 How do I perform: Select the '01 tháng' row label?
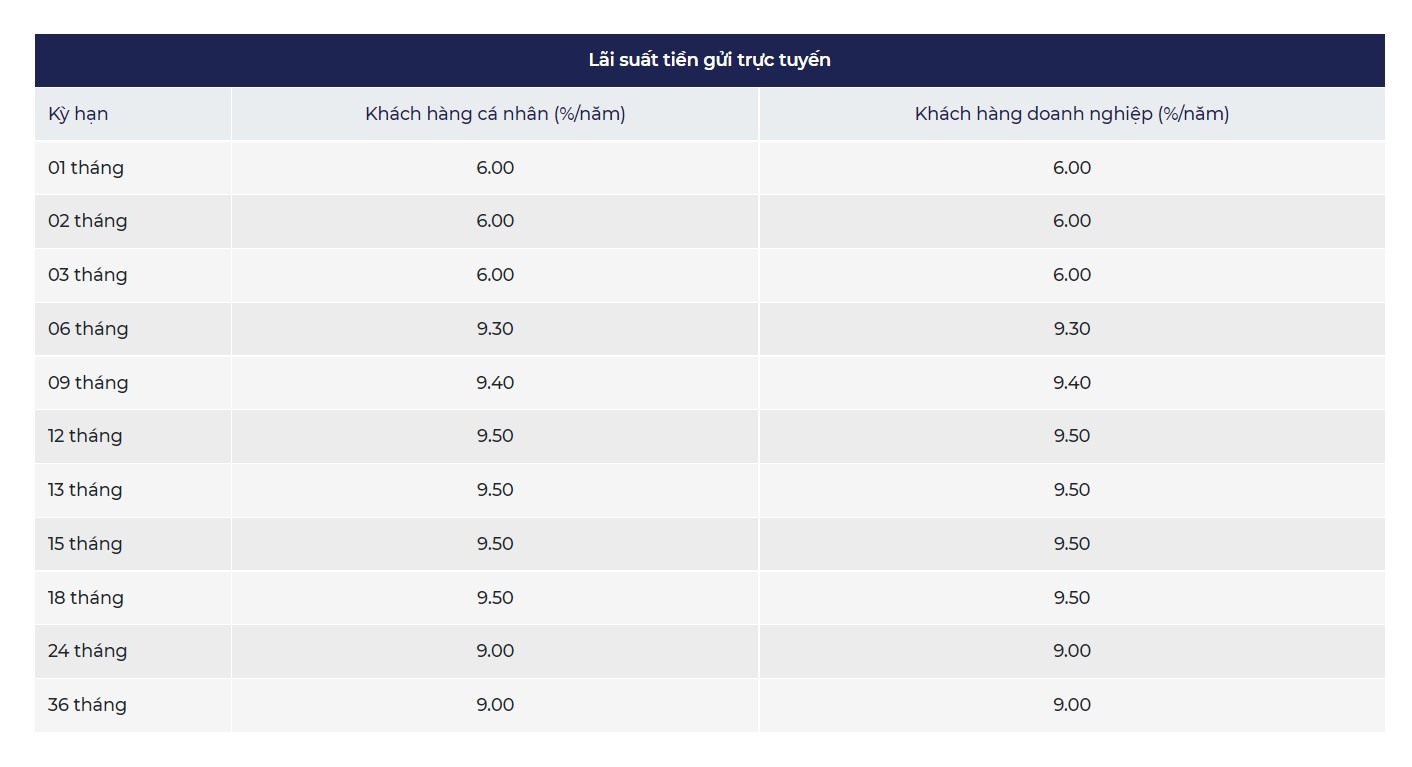tap(86, 168)
